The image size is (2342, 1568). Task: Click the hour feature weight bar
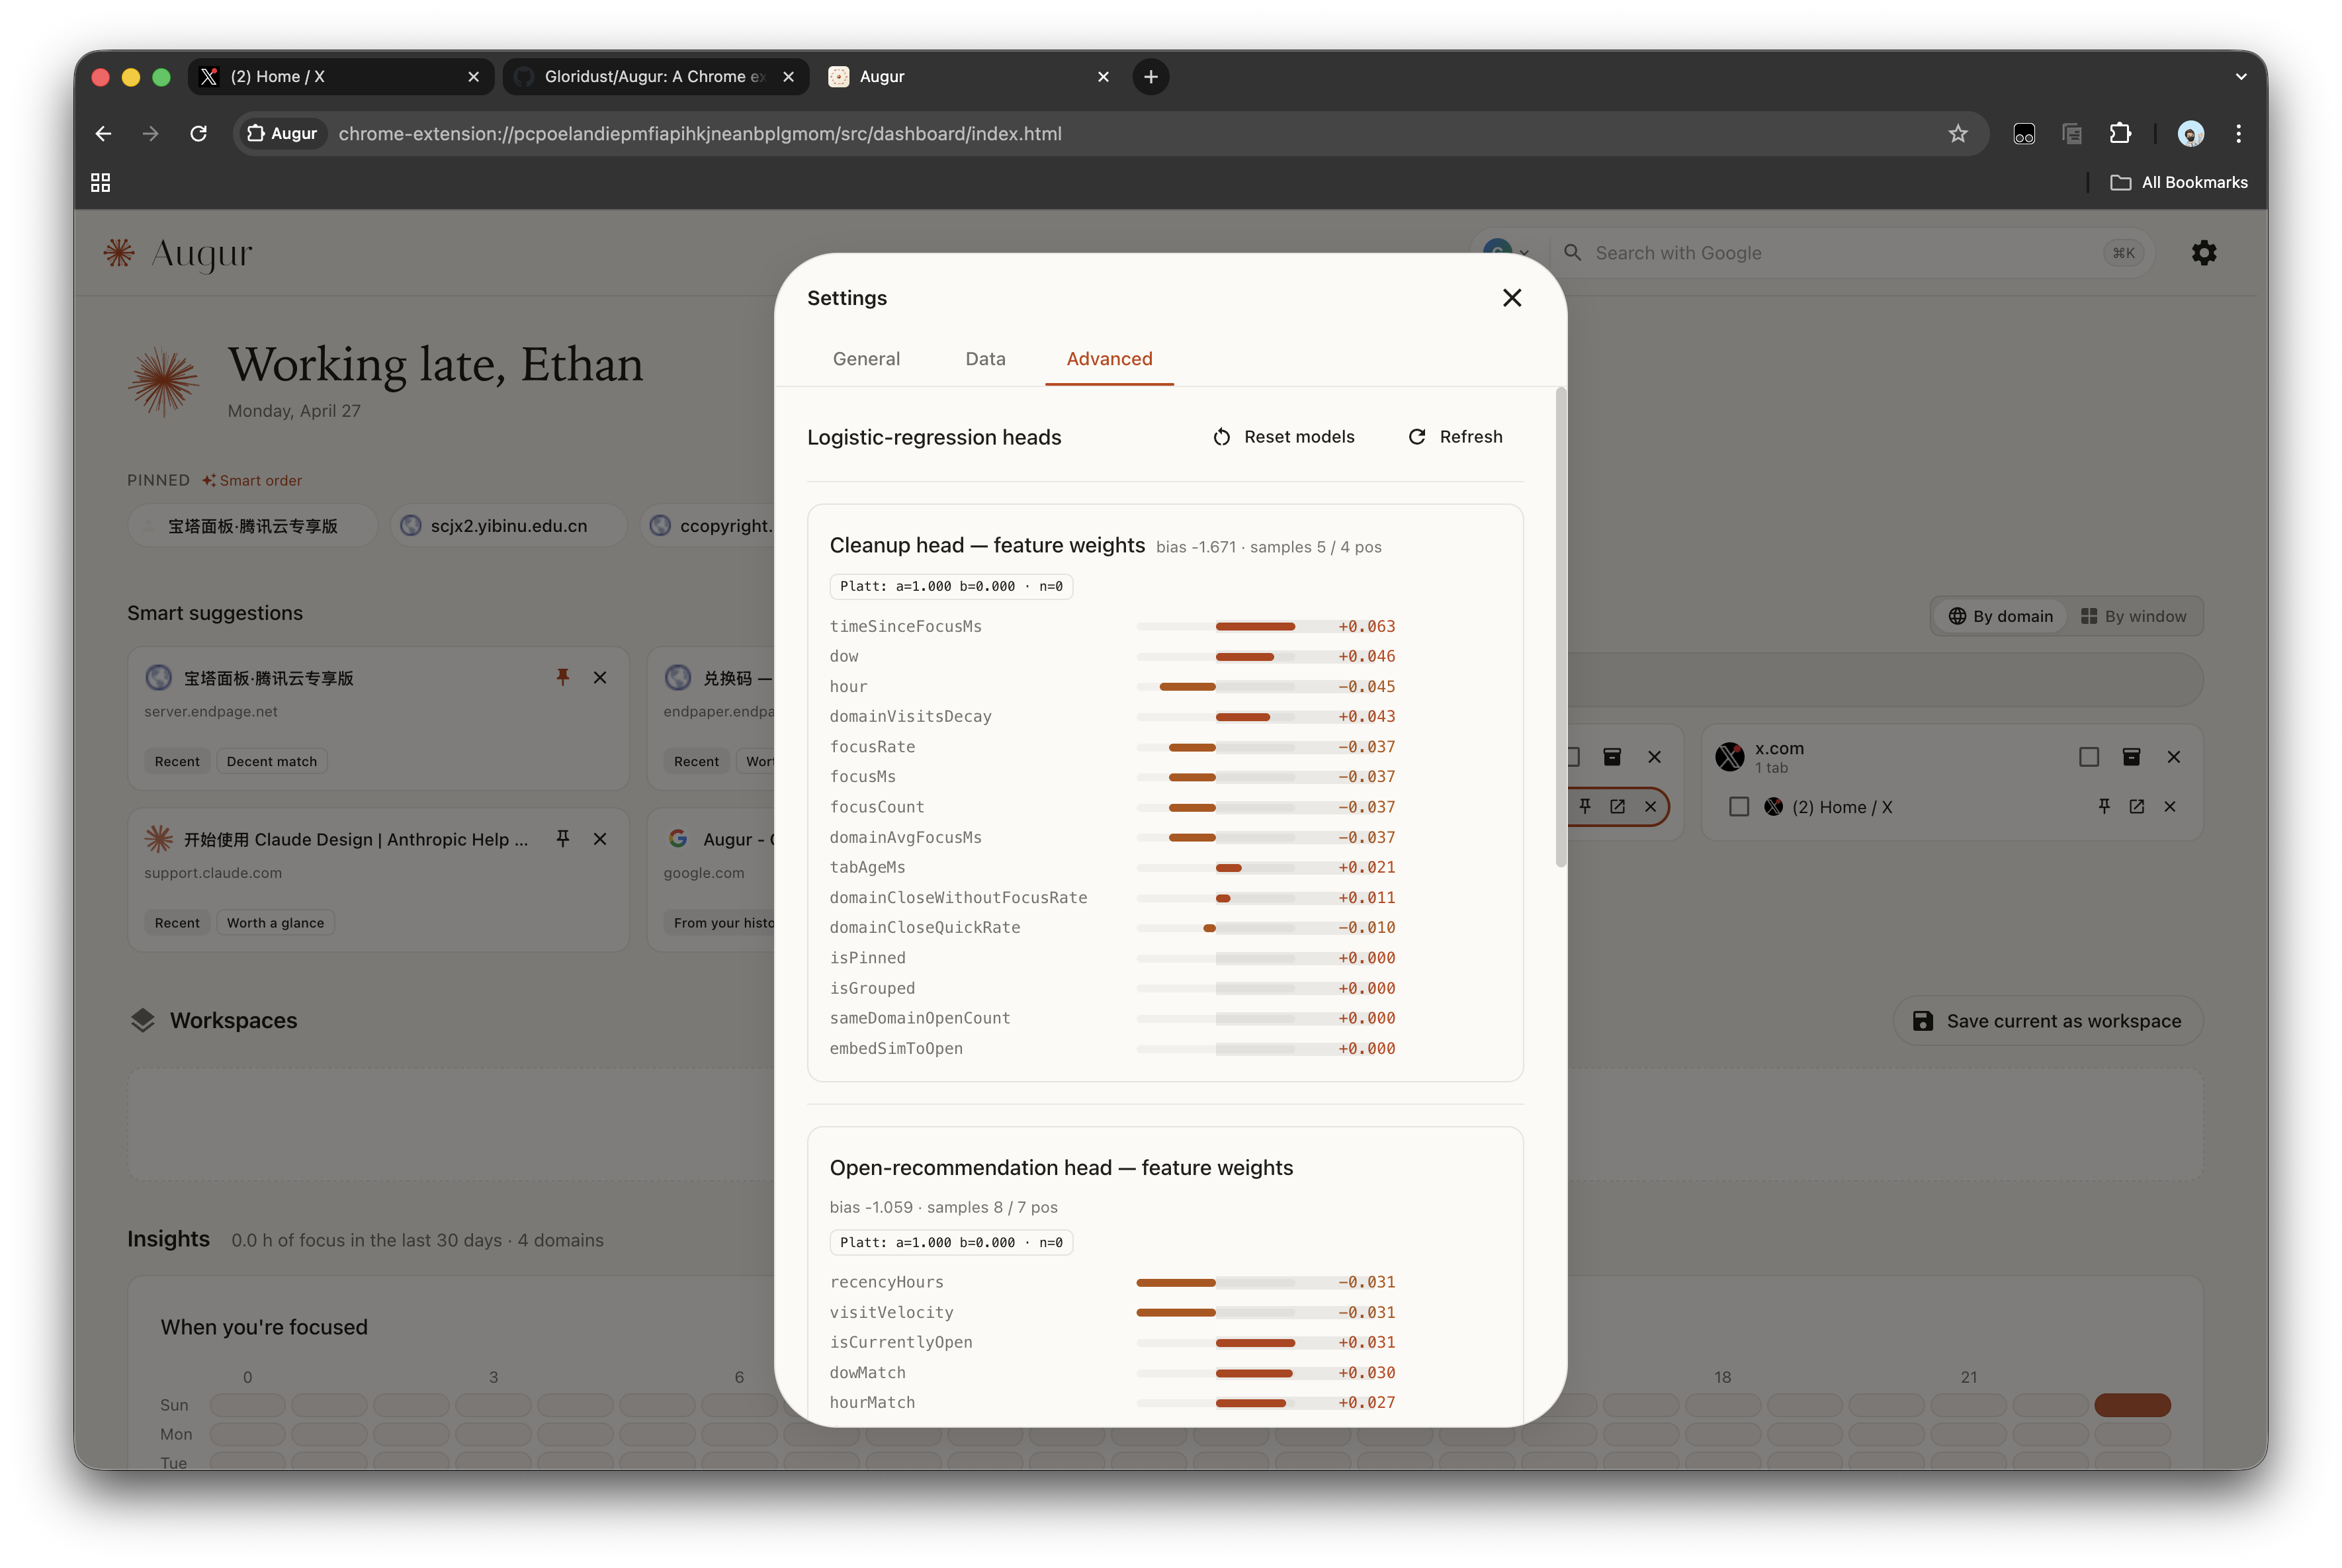pyautogui.click(x=1216, y=687)
